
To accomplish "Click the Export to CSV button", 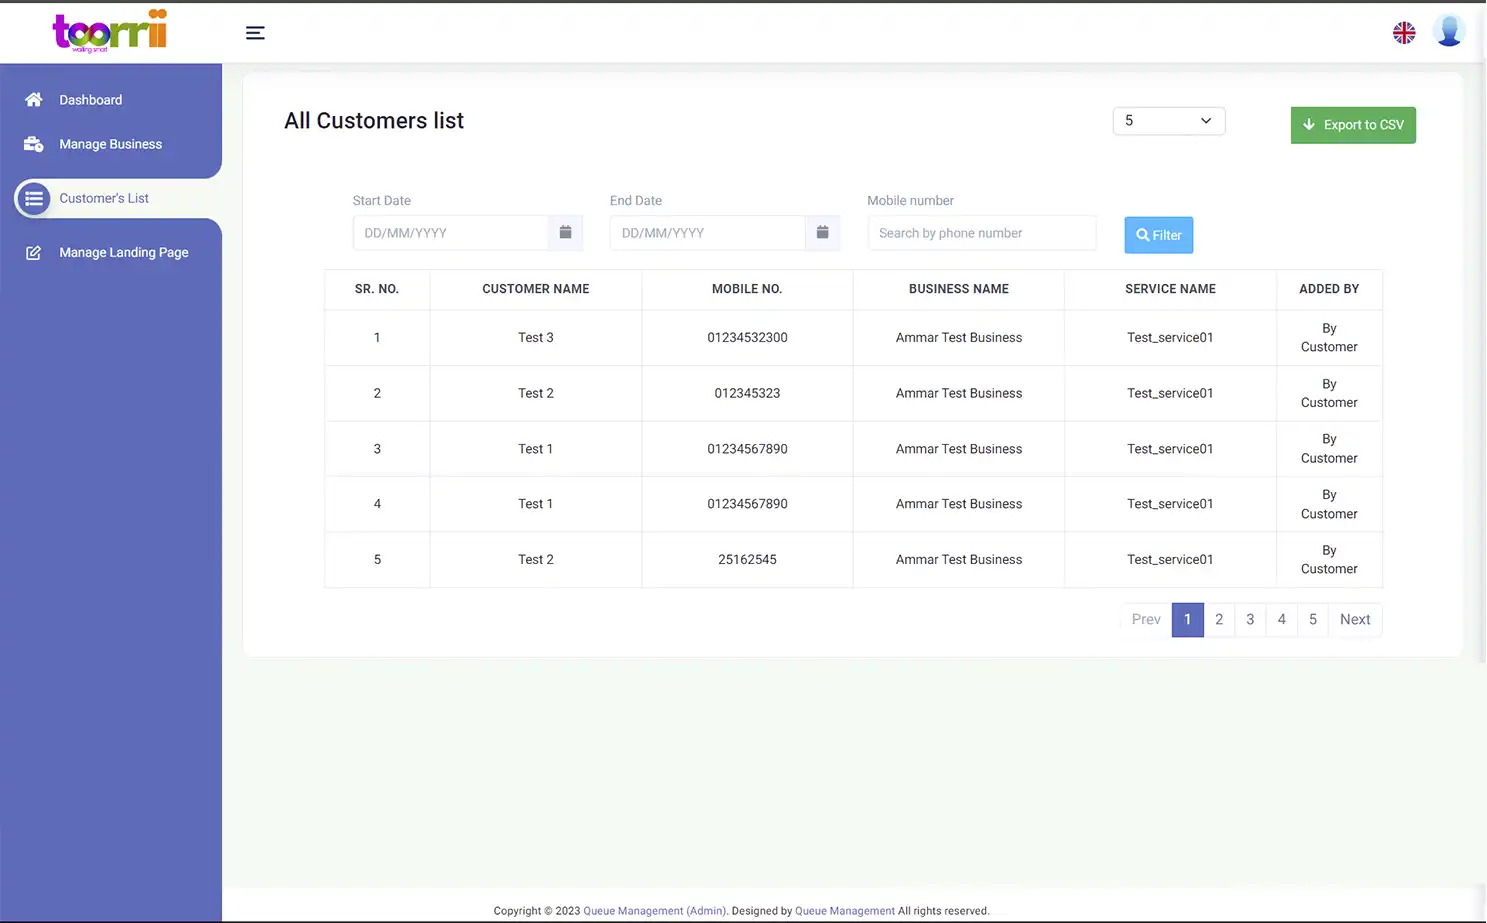I will (x=1353, y=125).
